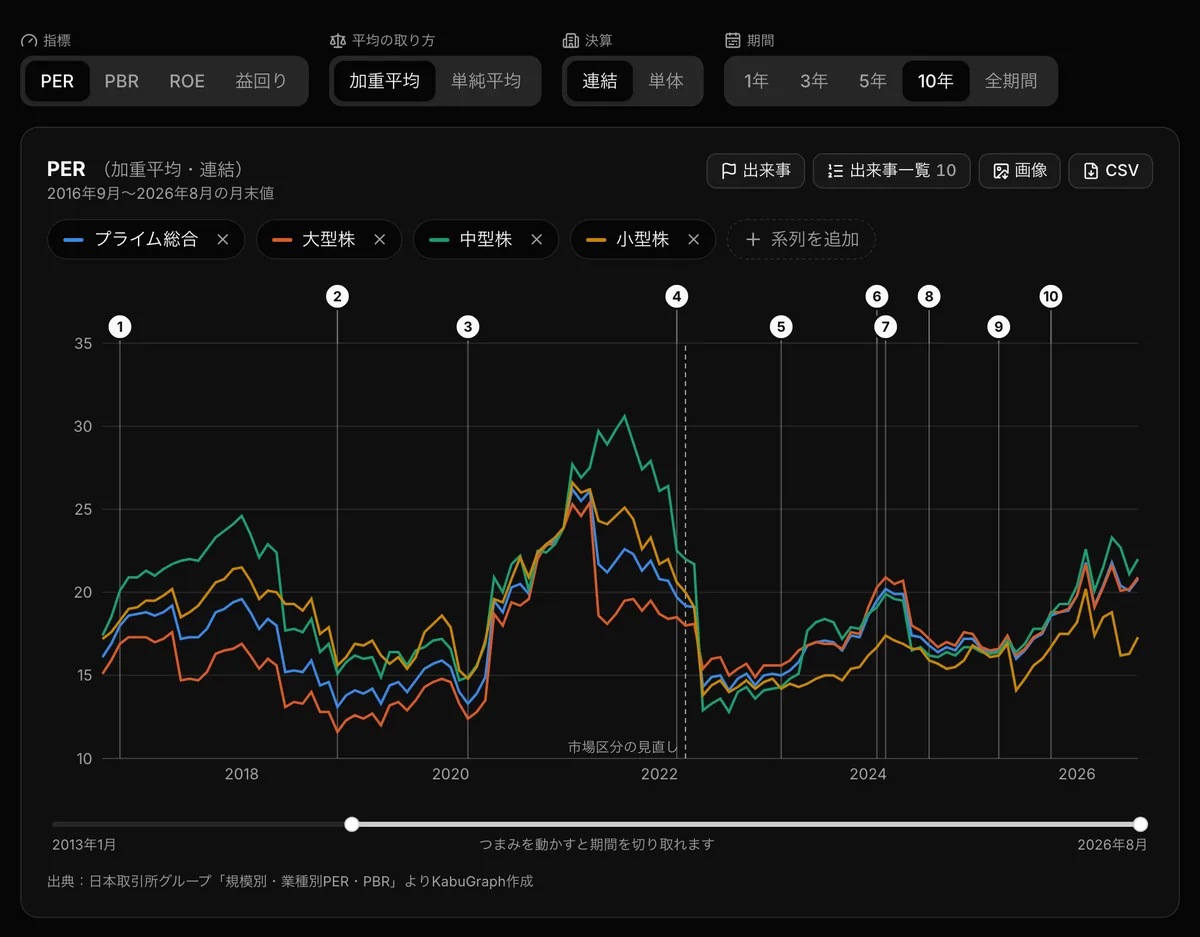Screen dimensions: 1200x937
Task: Click the 小型株 series chip label
Action: tap(642, 240)
